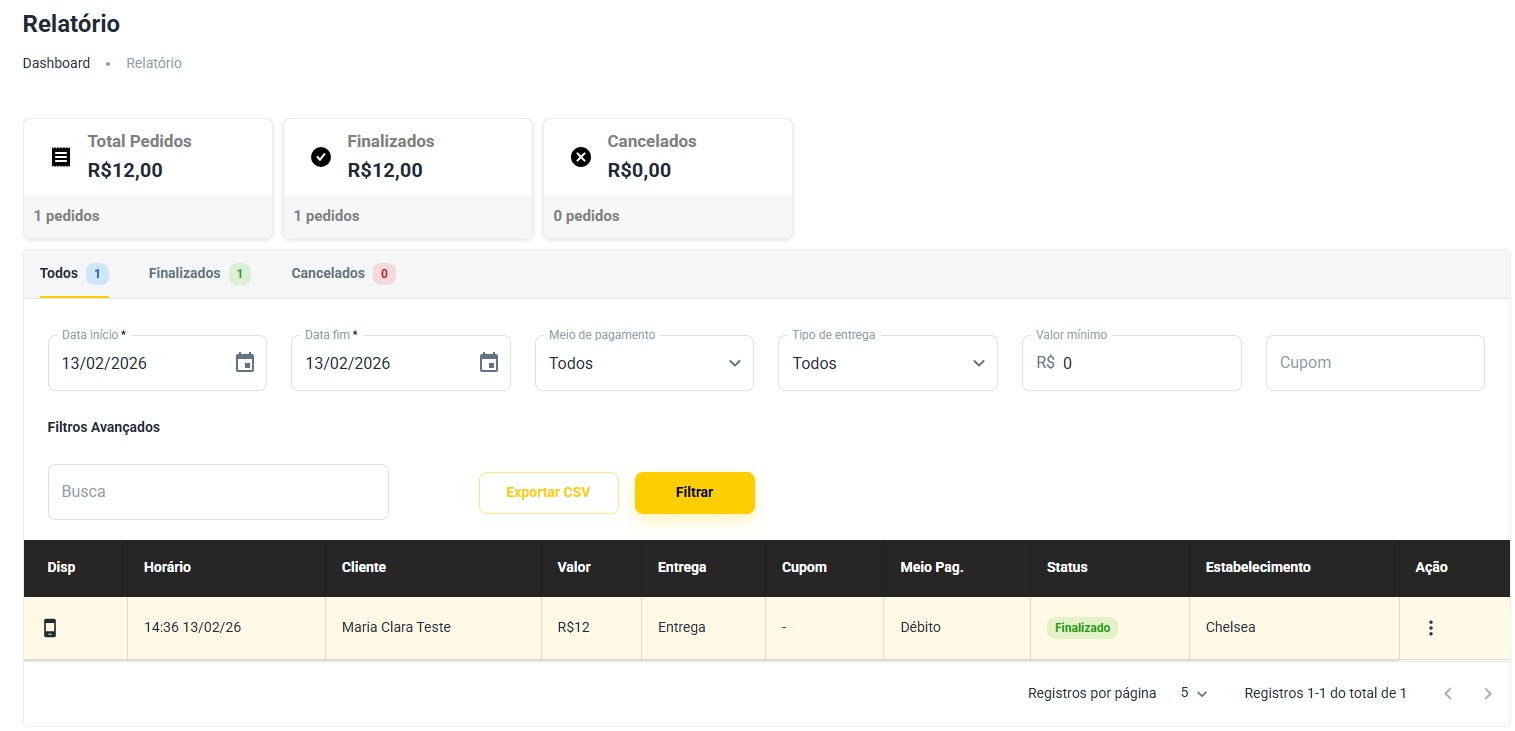Click the Total Pedidos receipt icon
Screen dimensions: 1515x731
tap(61, 157)
